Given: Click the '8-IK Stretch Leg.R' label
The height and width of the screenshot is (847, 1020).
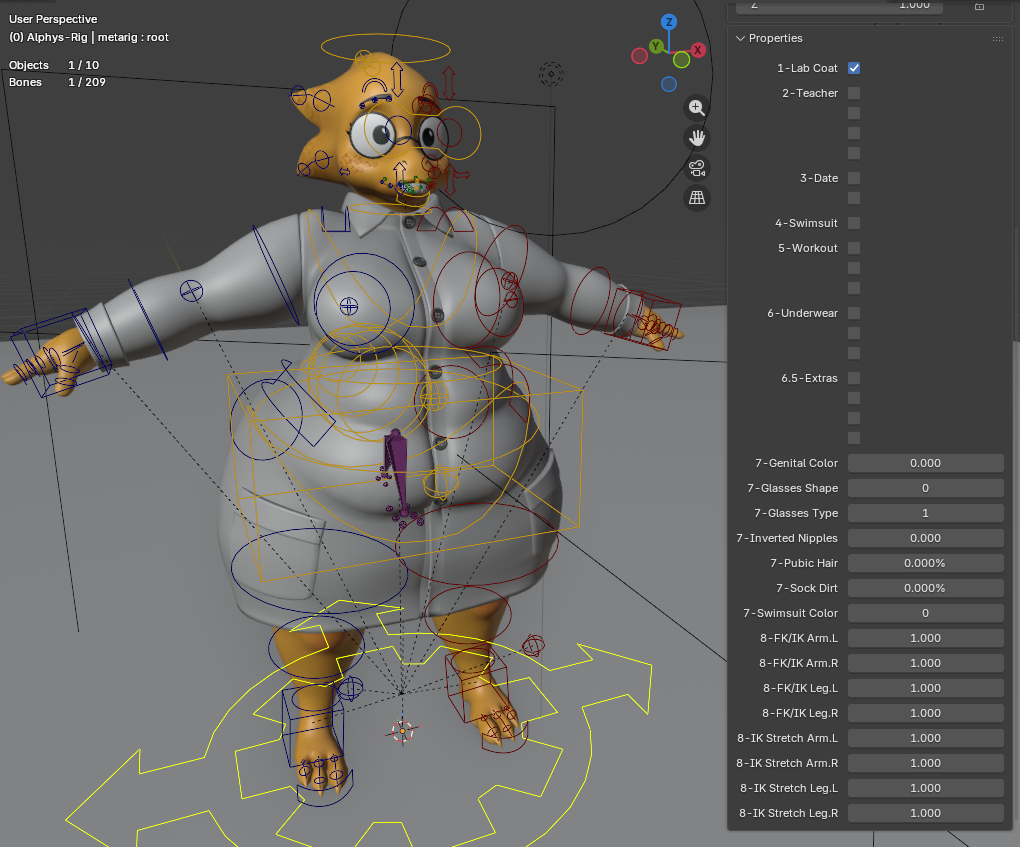Looking at the screenshot, I should point(788,813).
